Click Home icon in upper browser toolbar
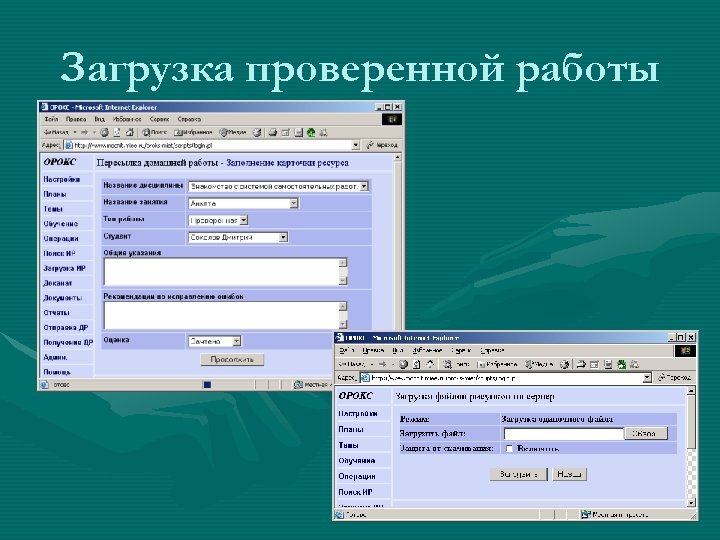 [x=130, y=132]
